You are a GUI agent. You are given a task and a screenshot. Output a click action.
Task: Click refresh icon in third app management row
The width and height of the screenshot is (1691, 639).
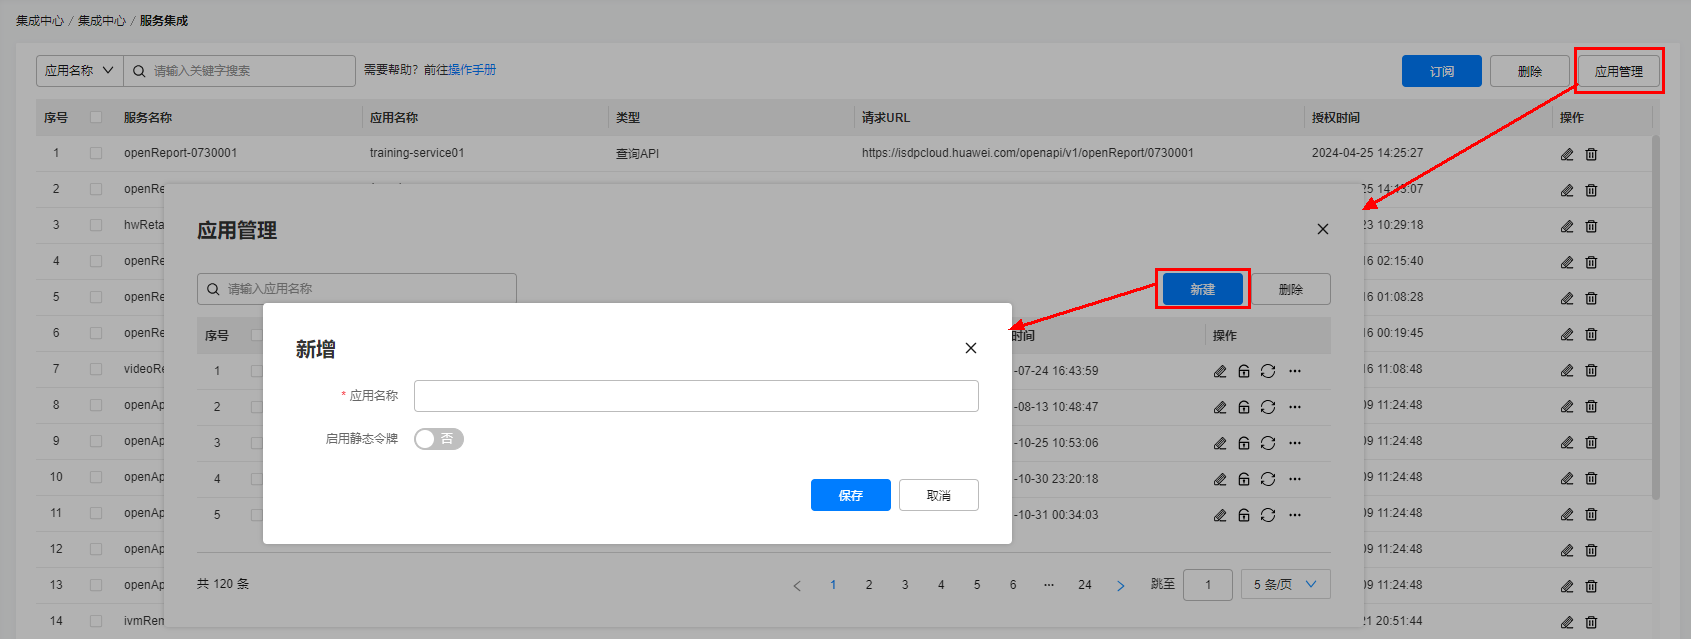point(1268,443)
